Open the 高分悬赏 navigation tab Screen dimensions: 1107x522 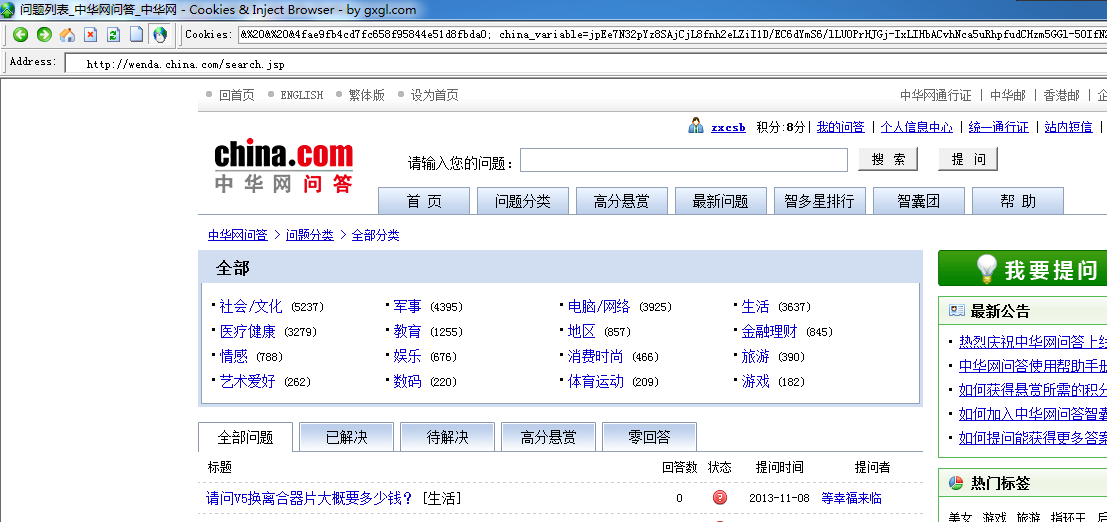coord(621,201)
